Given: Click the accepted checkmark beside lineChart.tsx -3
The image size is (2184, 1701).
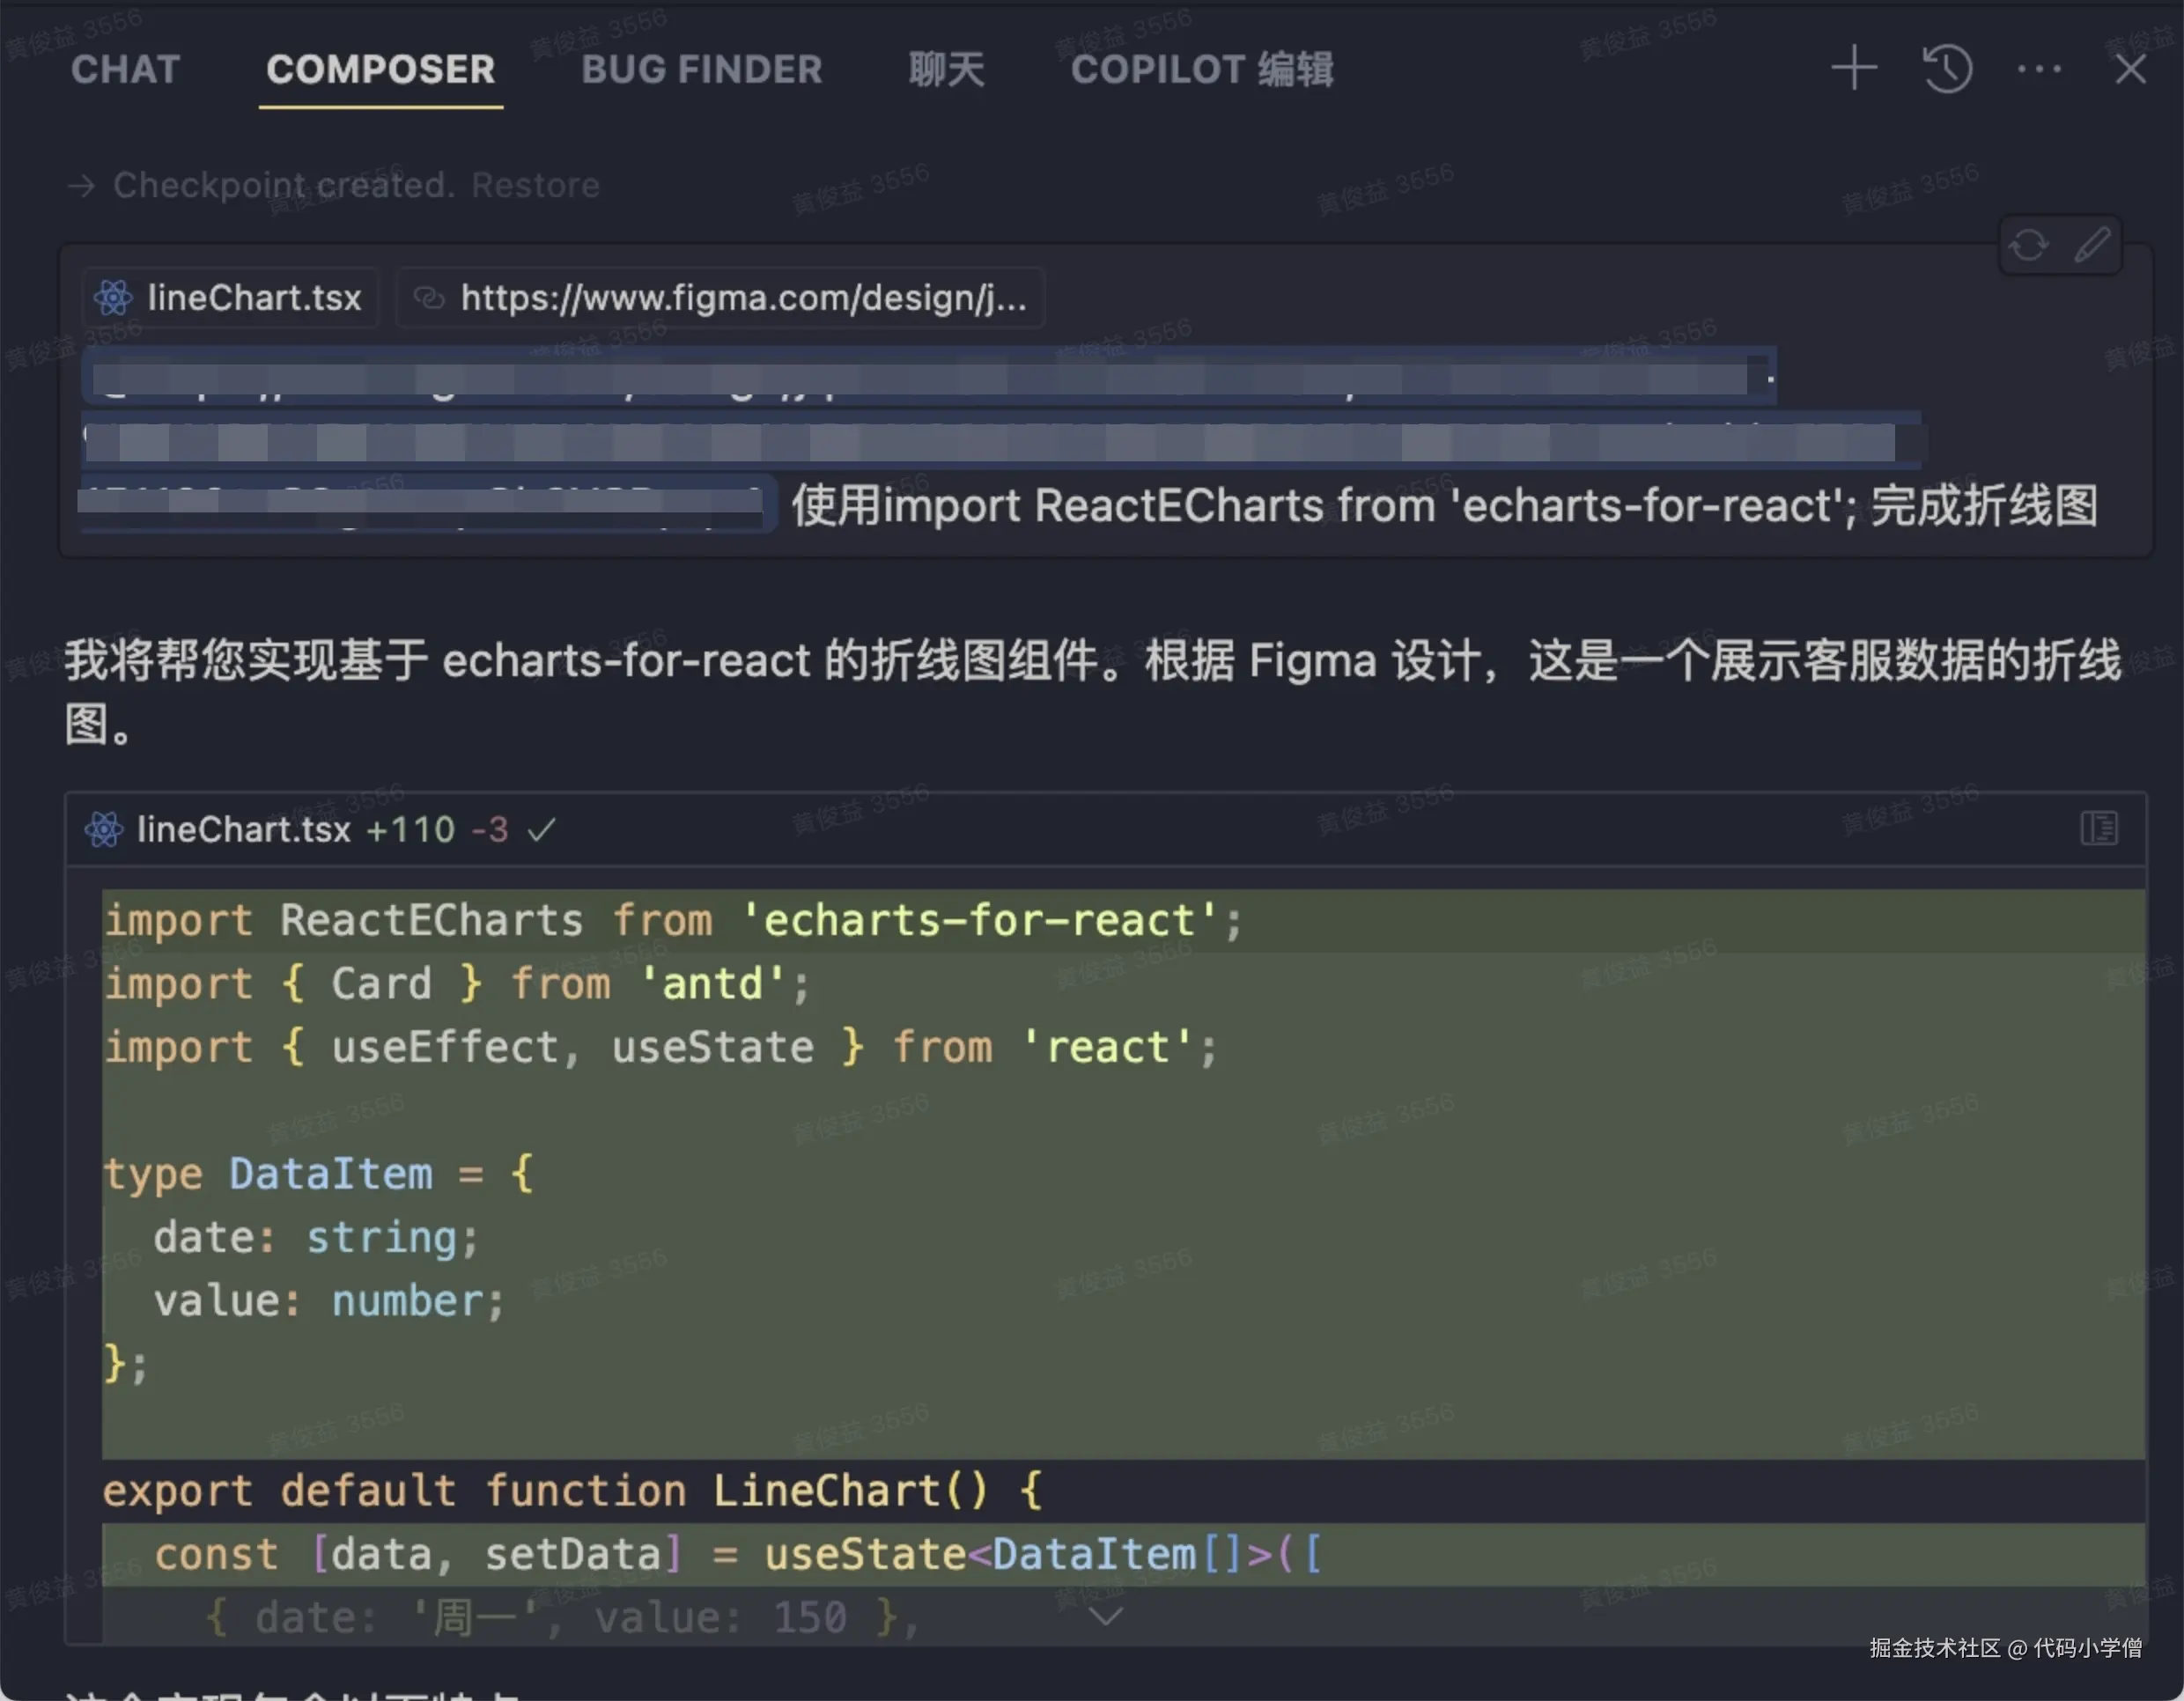Looking at the screenshot, I should pyautogui.click(x=541, y=829).
